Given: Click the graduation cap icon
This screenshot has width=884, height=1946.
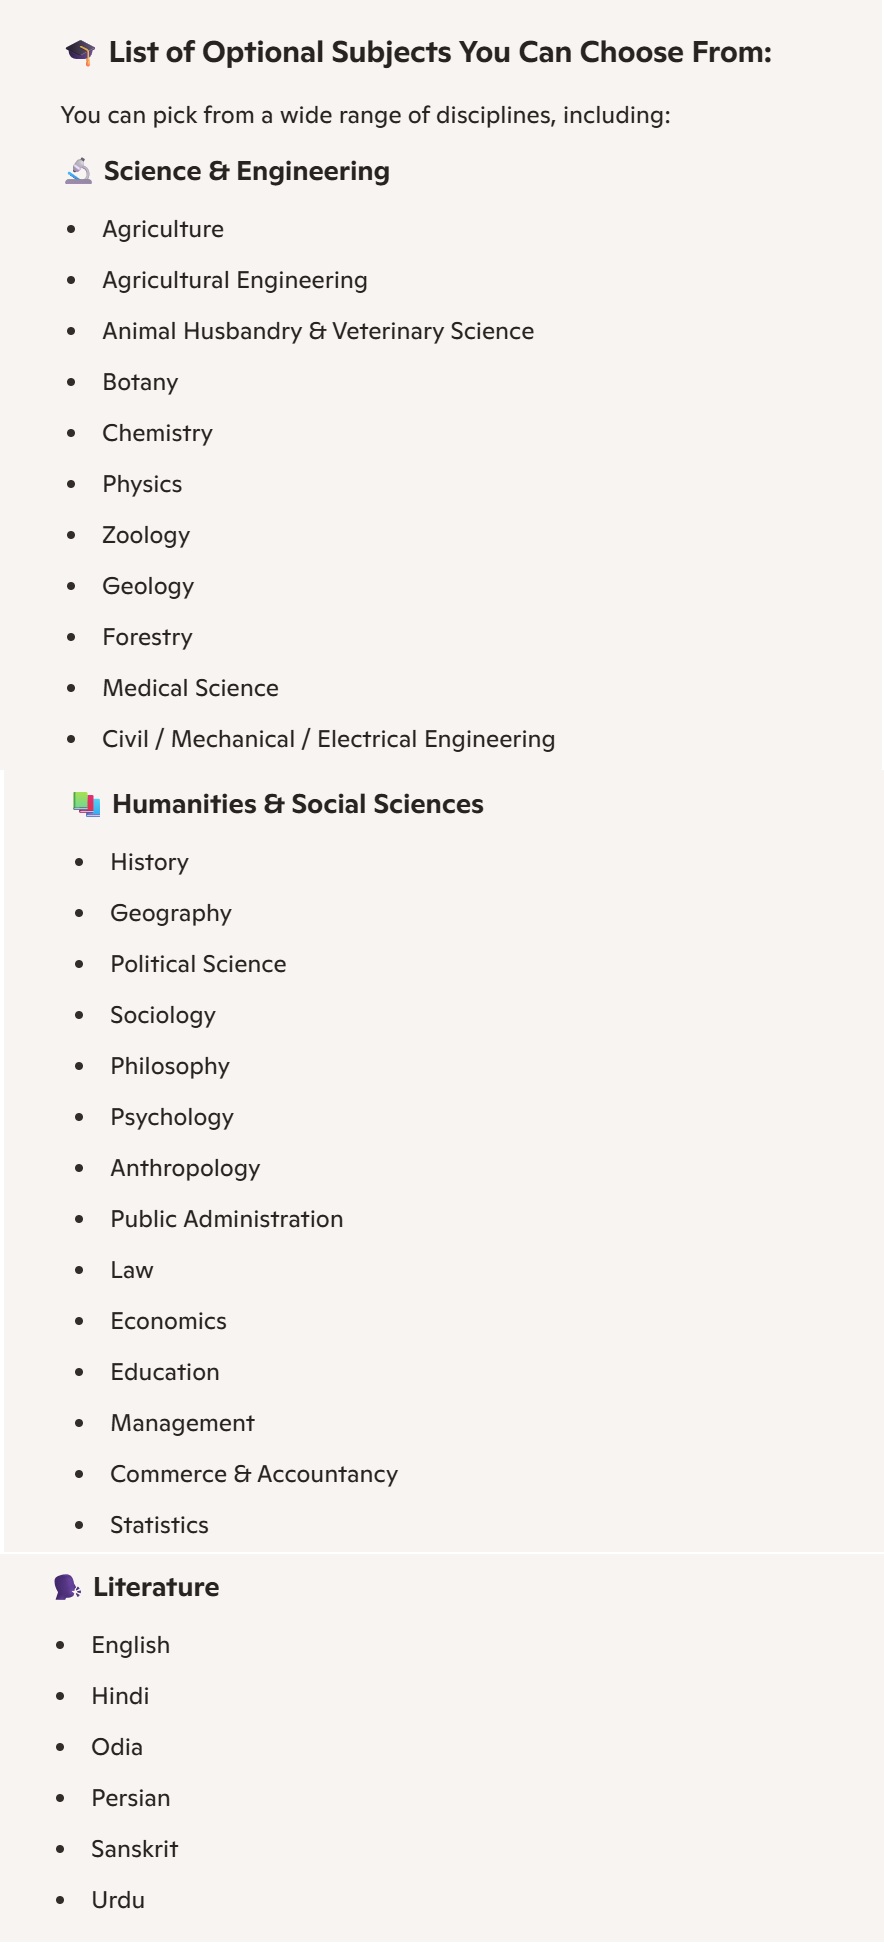Looking at the screenshot, I should point(80,53).
